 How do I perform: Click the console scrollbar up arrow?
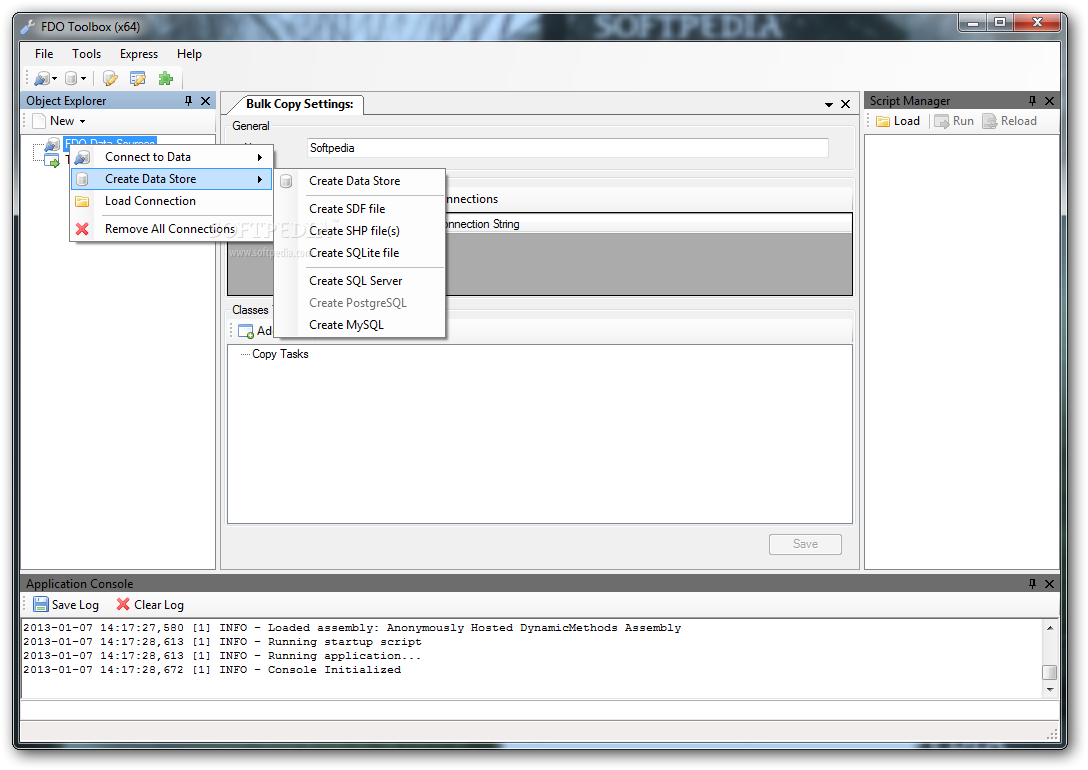tap(1050, 628)
